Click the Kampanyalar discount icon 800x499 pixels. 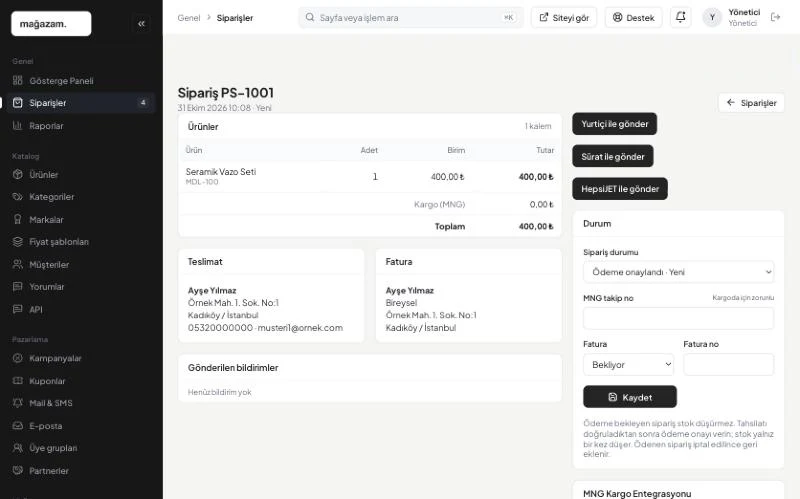pos(18,358)
